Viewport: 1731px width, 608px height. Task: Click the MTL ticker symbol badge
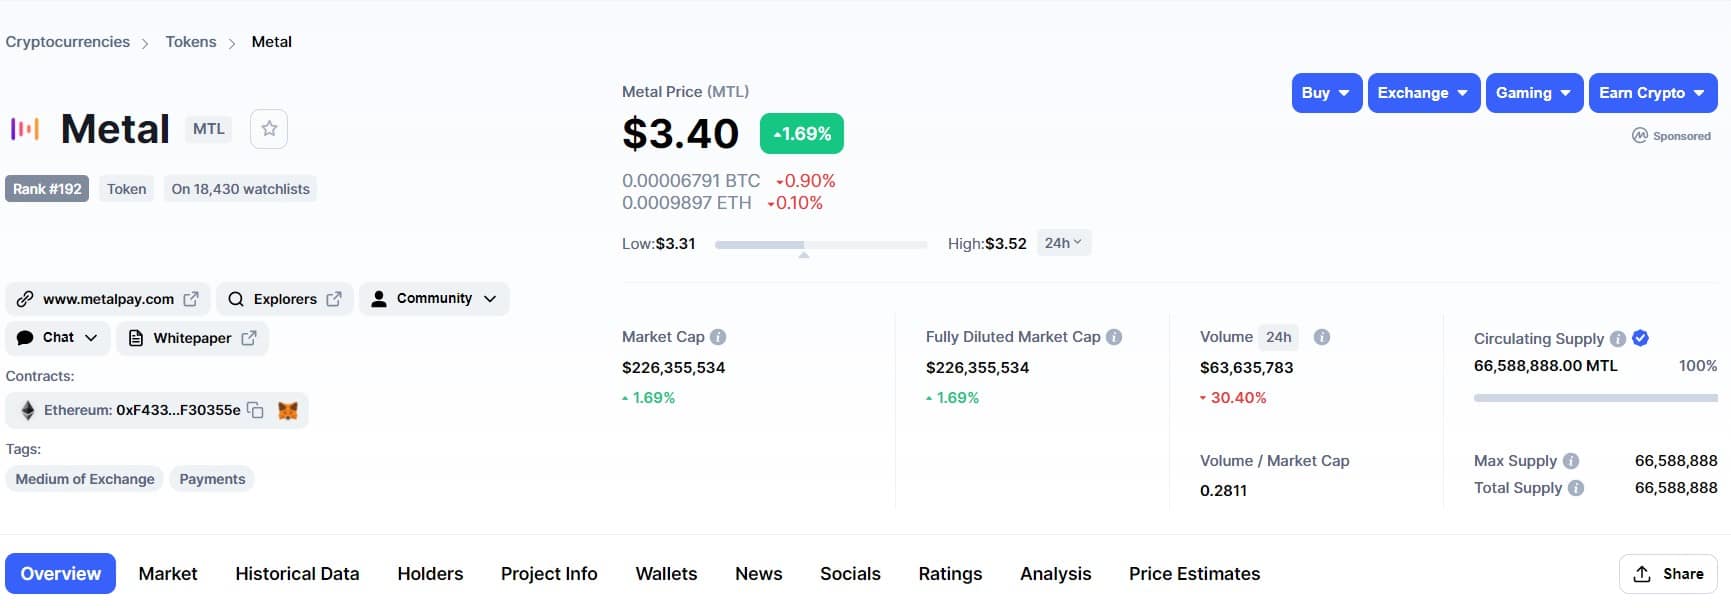(209, 129)
